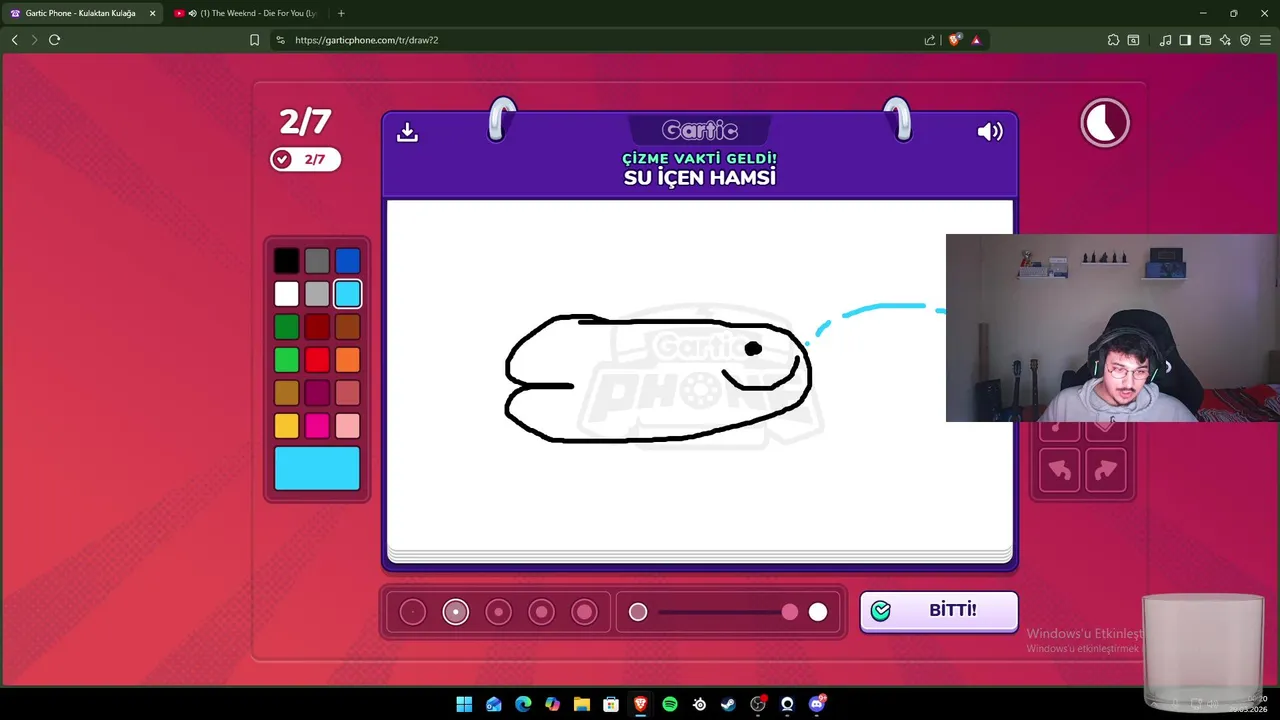The width and height of the screenshot is (1280, 720).
Task: Open the share icon in address bar
Action: pyautogui.click(x=930, y=40)
